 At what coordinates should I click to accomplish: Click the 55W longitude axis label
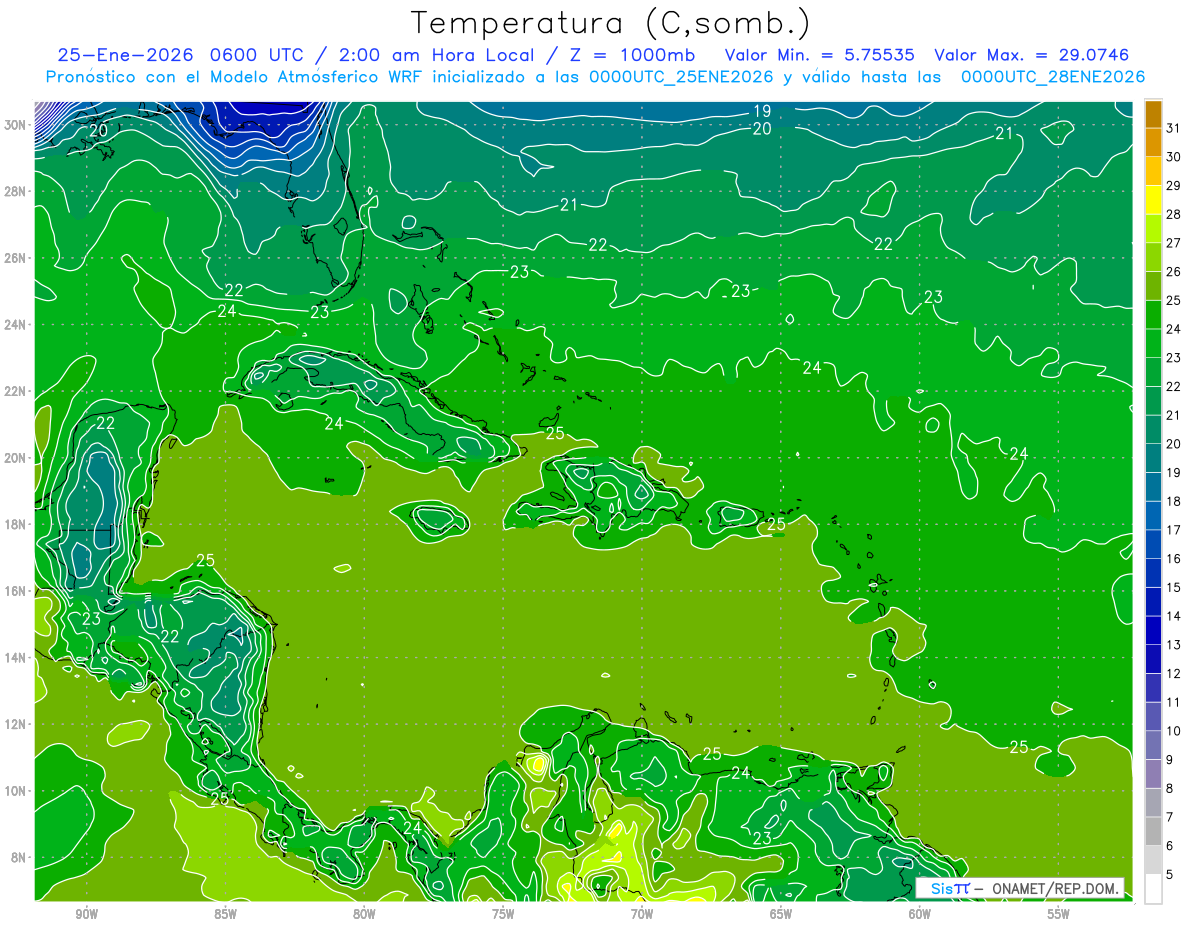pos(1059,914)
